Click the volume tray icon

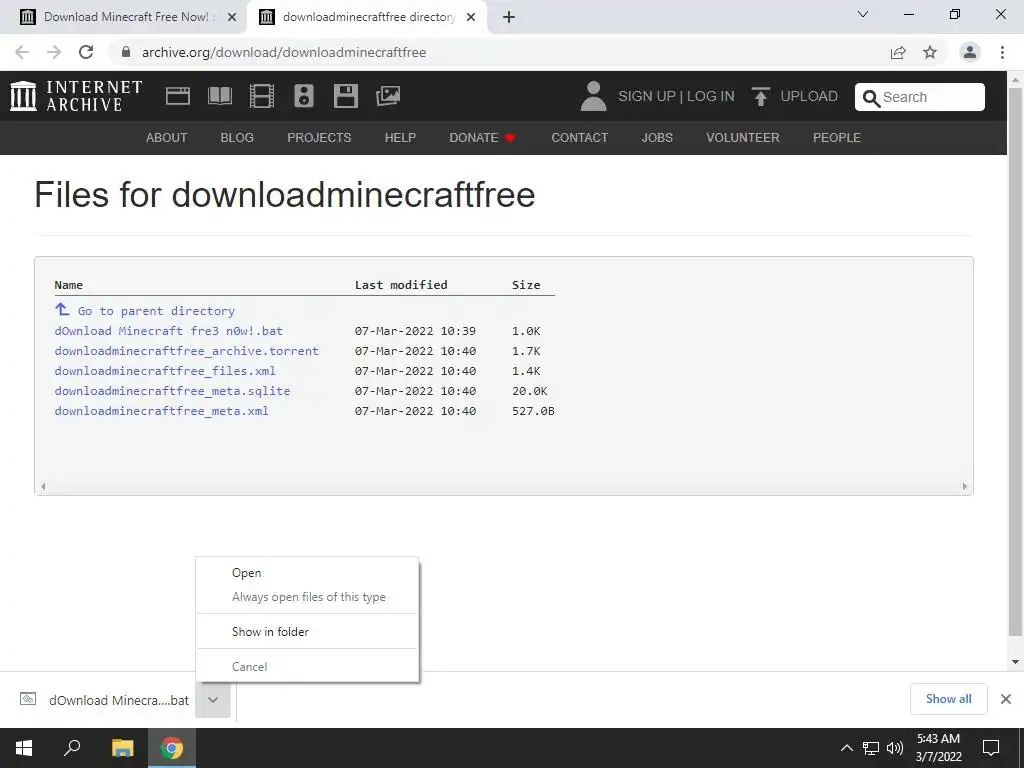click(x=895, y=748)
